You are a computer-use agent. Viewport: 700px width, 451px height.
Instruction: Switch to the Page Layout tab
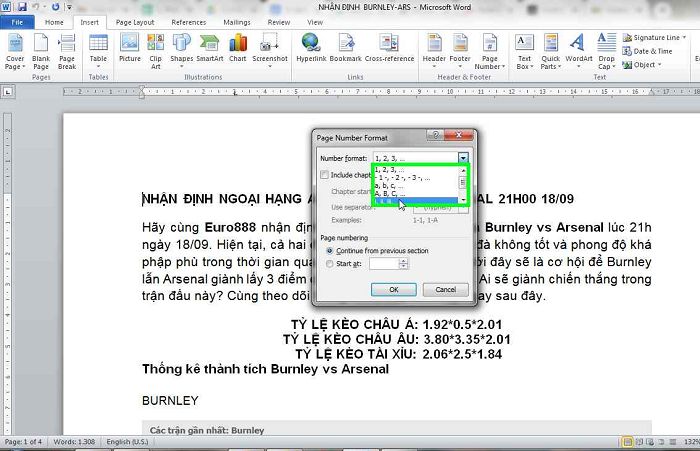click(x=135, y=22)
